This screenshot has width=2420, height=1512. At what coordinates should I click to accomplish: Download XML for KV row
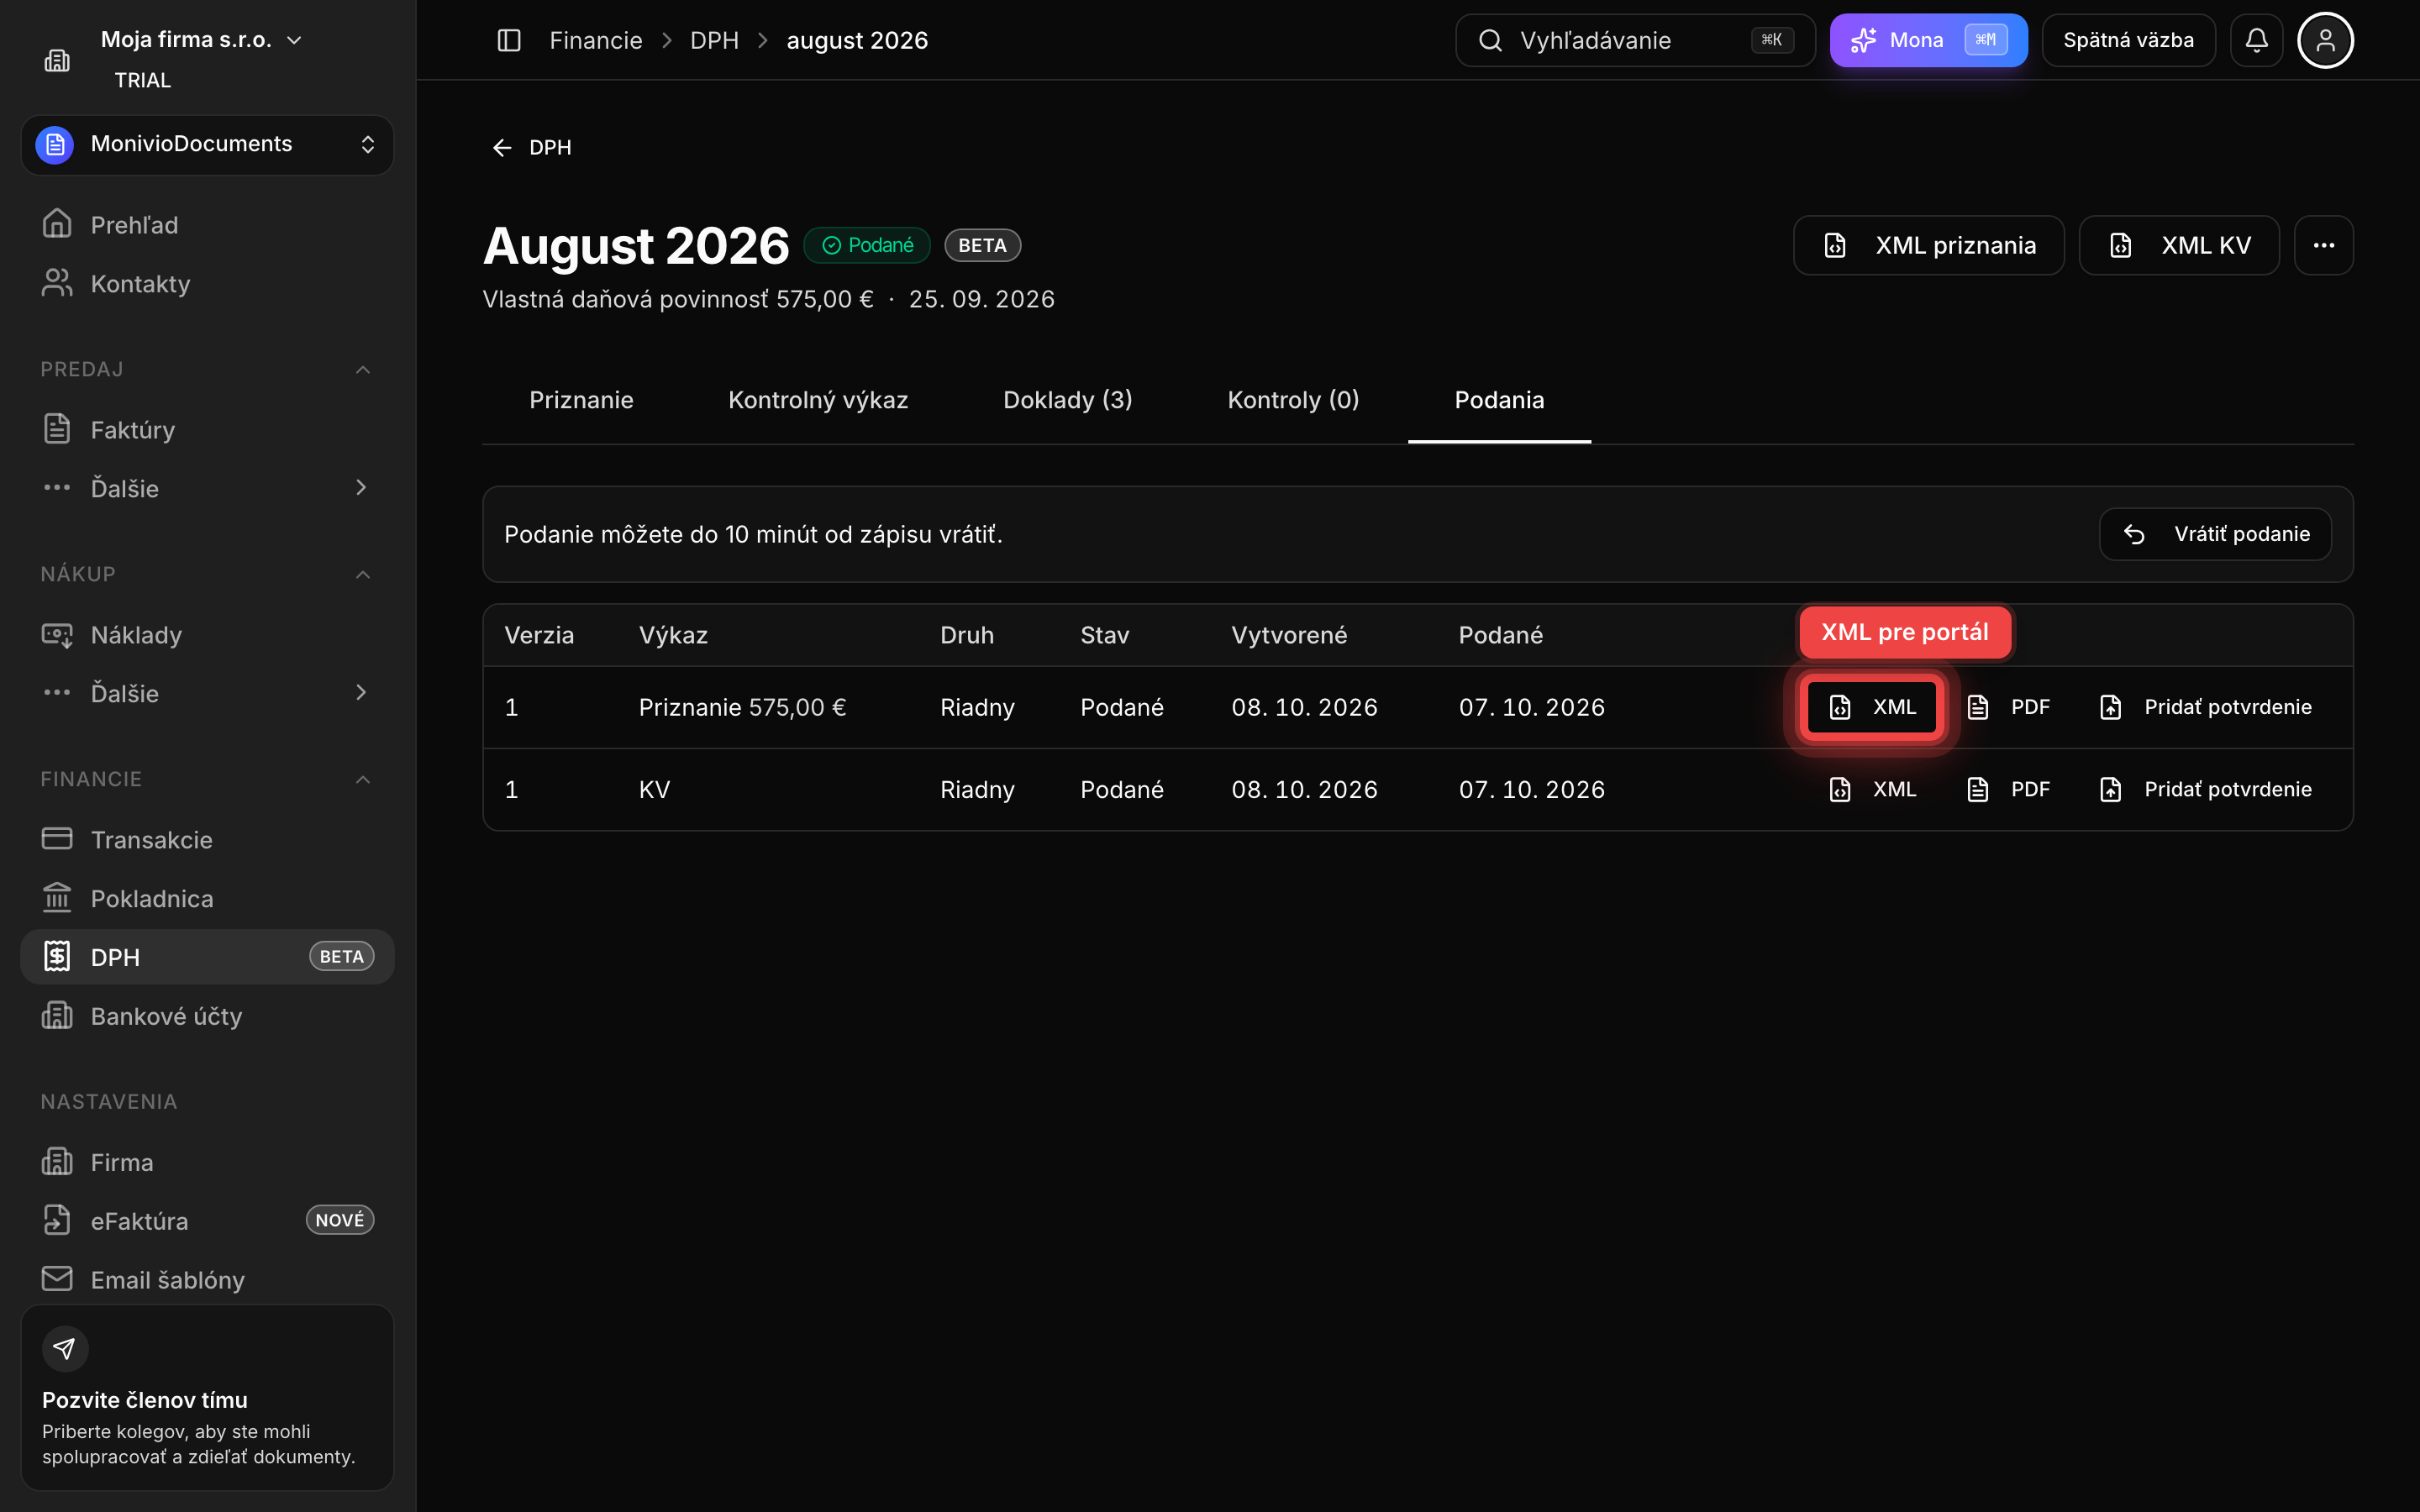click(1871, 789)
